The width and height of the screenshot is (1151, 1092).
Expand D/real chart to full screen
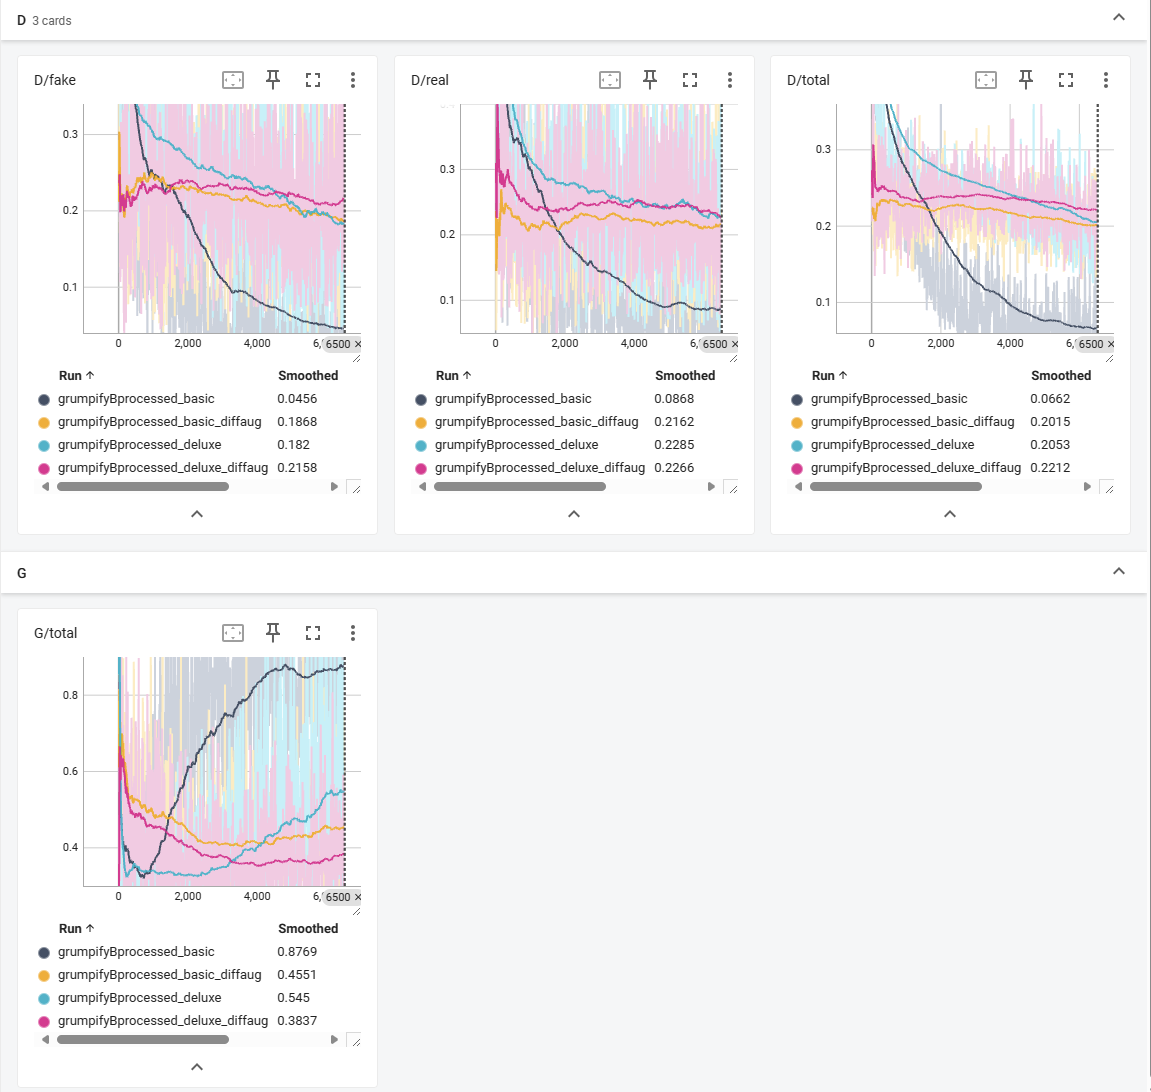[x=690, y=80]
